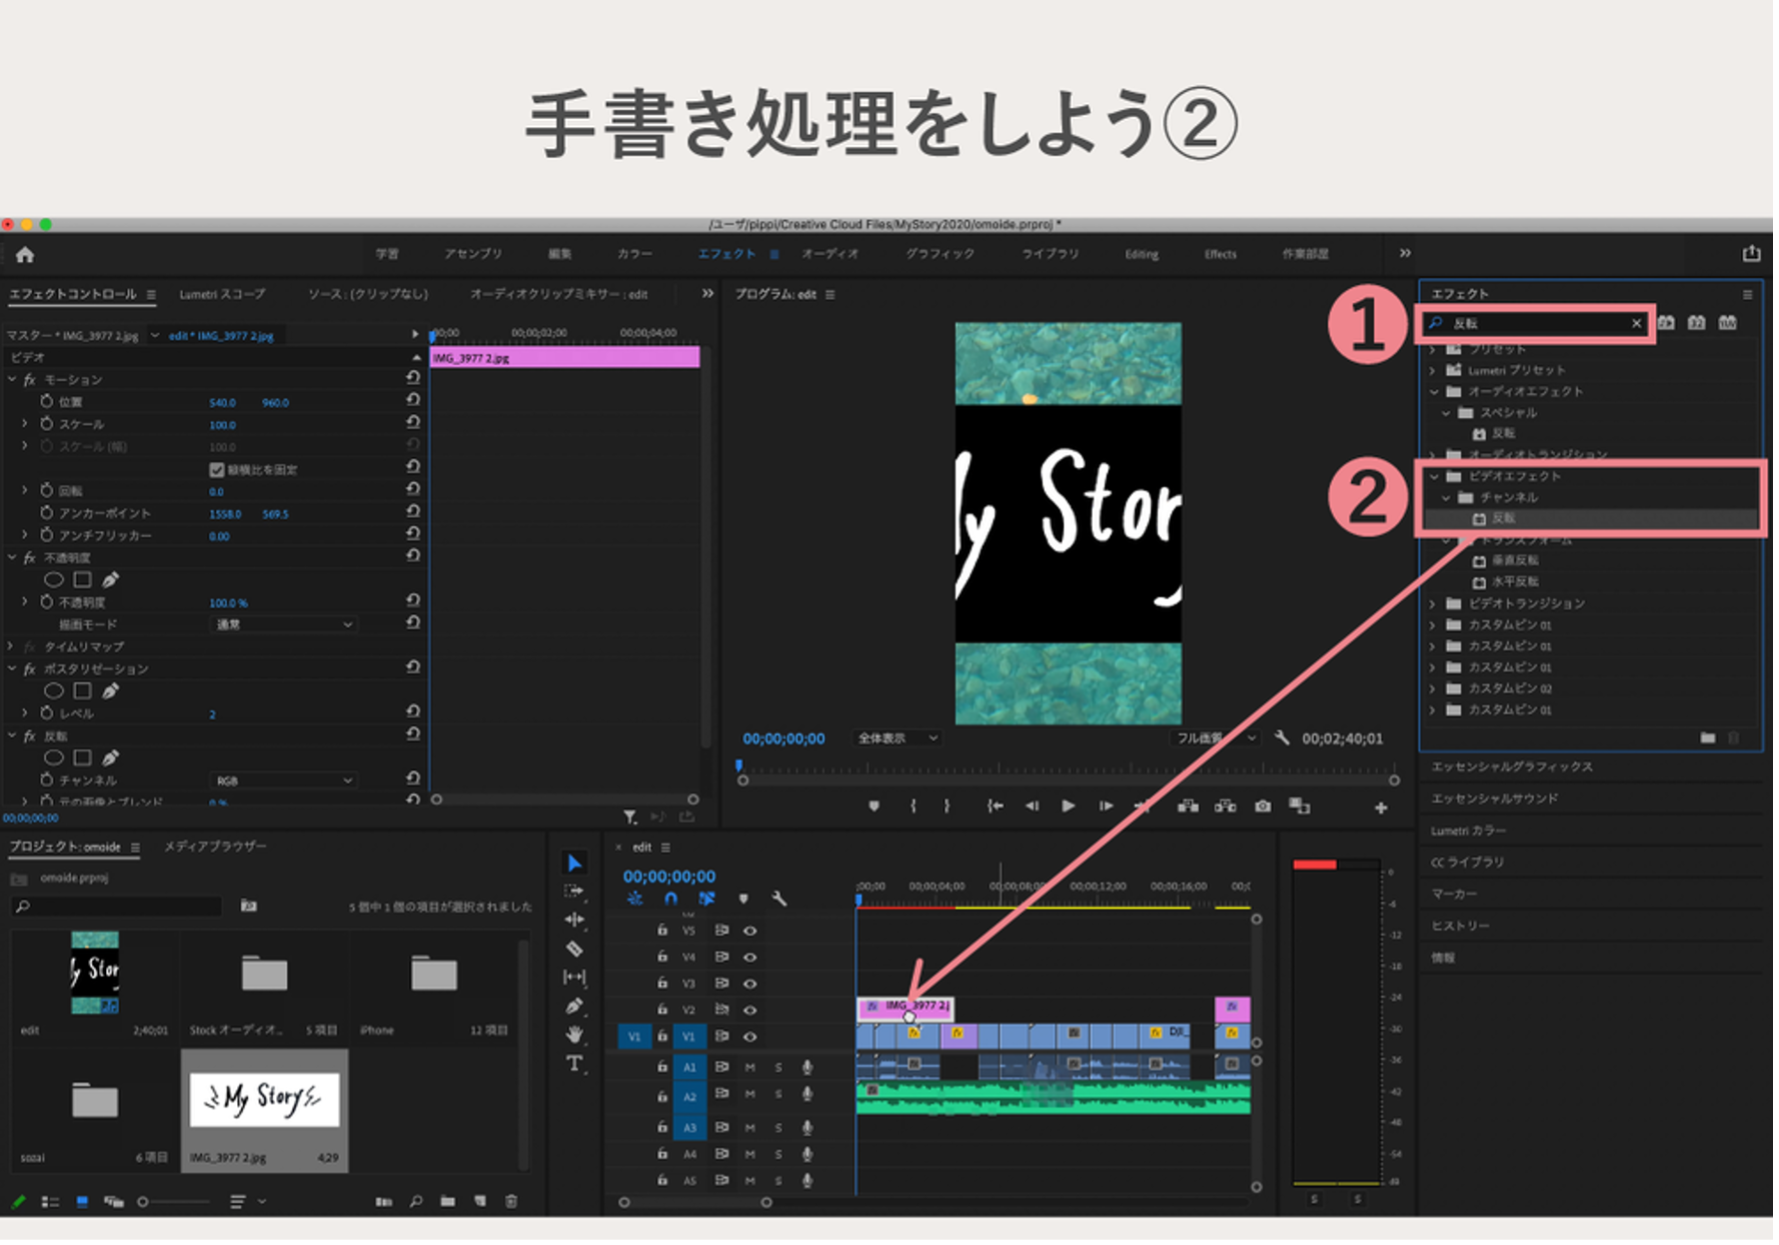Select the Razor tool
Image resolution: width=1779 pixels, height=1245 pixels.
pos(574,951)
